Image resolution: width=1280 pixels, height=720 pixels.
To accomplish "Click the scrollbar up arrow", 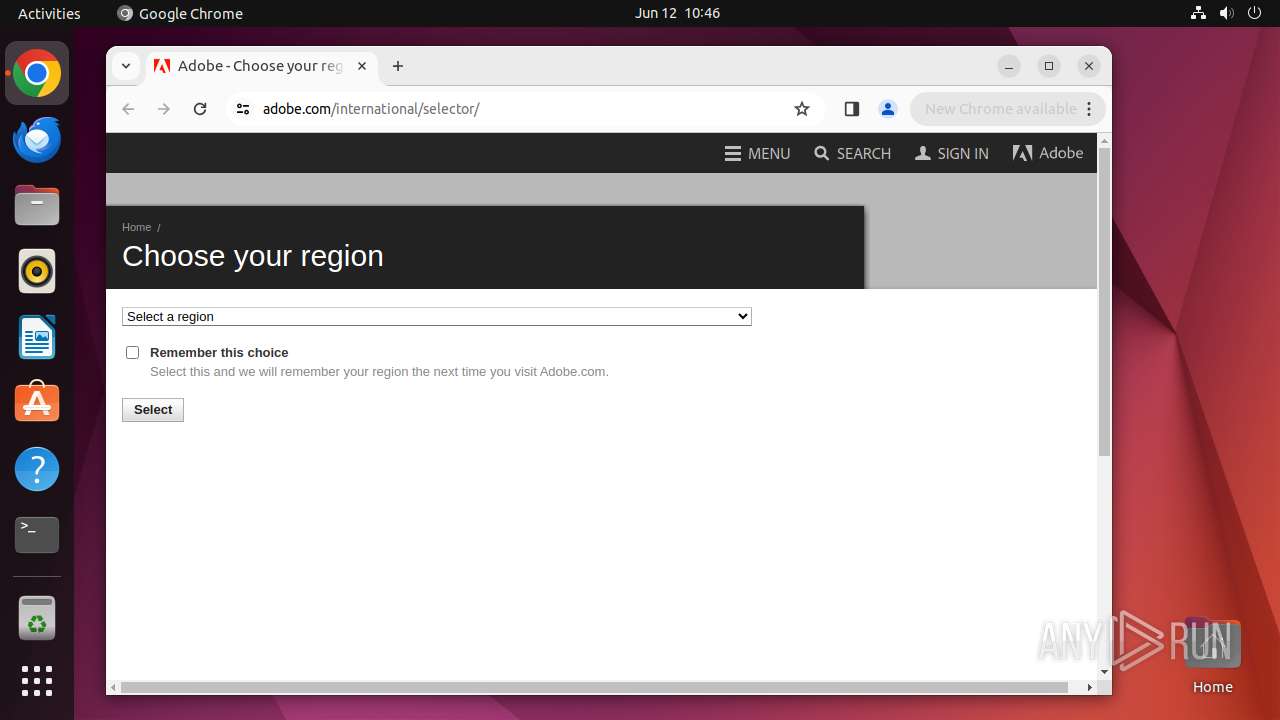I will (1104, 140).
